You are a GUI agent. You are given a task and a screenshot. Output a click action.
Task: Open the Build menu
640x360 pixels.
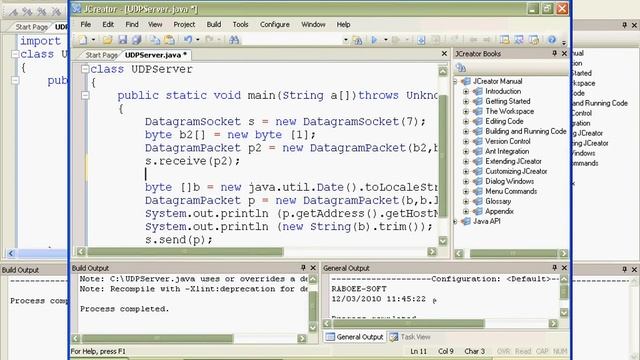213,24
